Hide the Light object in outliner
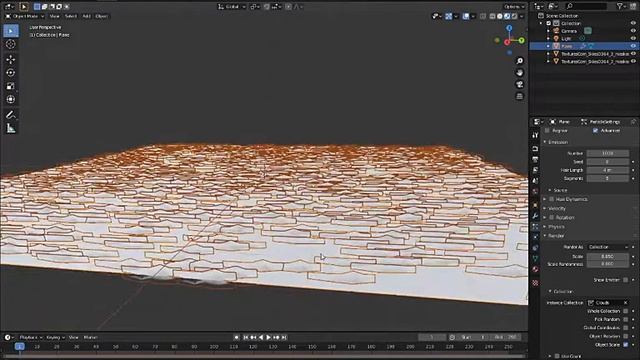This screenshot has height=360, width=640. [x=633, y=38]
